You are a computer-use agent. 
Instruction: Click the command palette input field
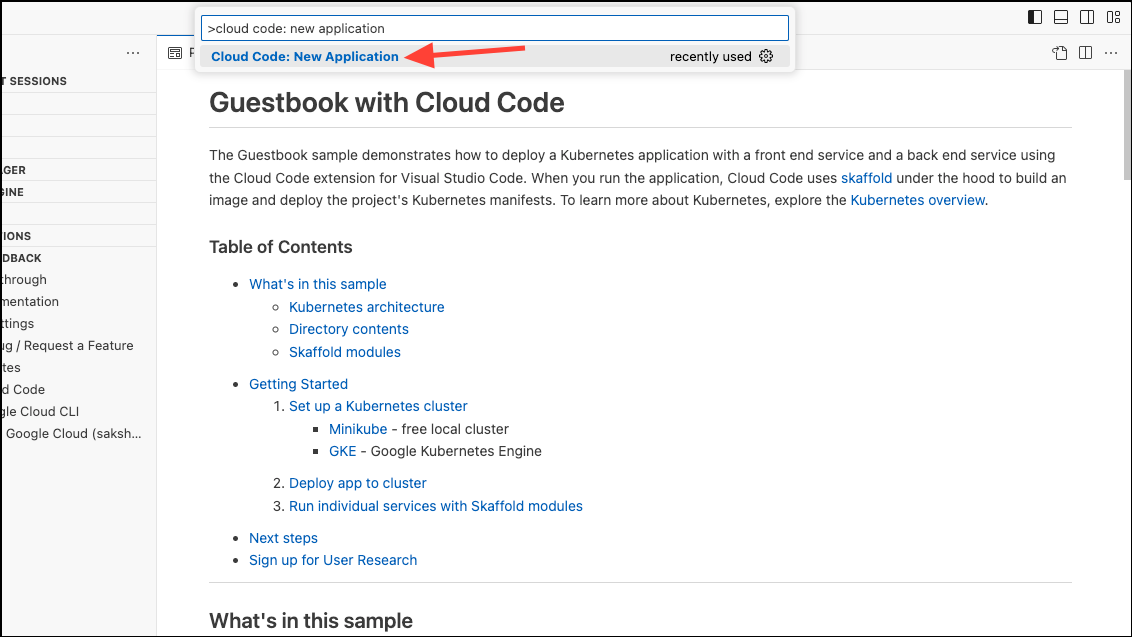[495, 28]
